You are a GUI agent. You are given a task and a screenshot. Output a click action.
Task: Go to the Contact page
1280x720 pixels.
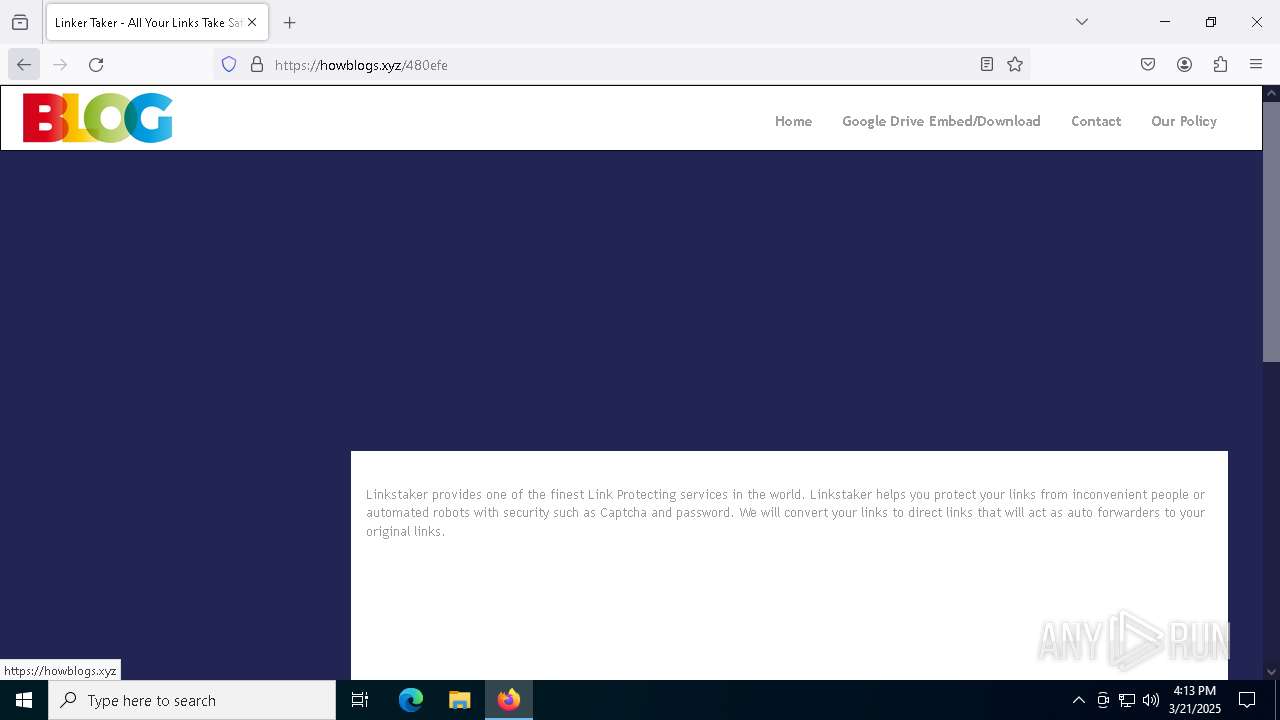point(1096,121)
